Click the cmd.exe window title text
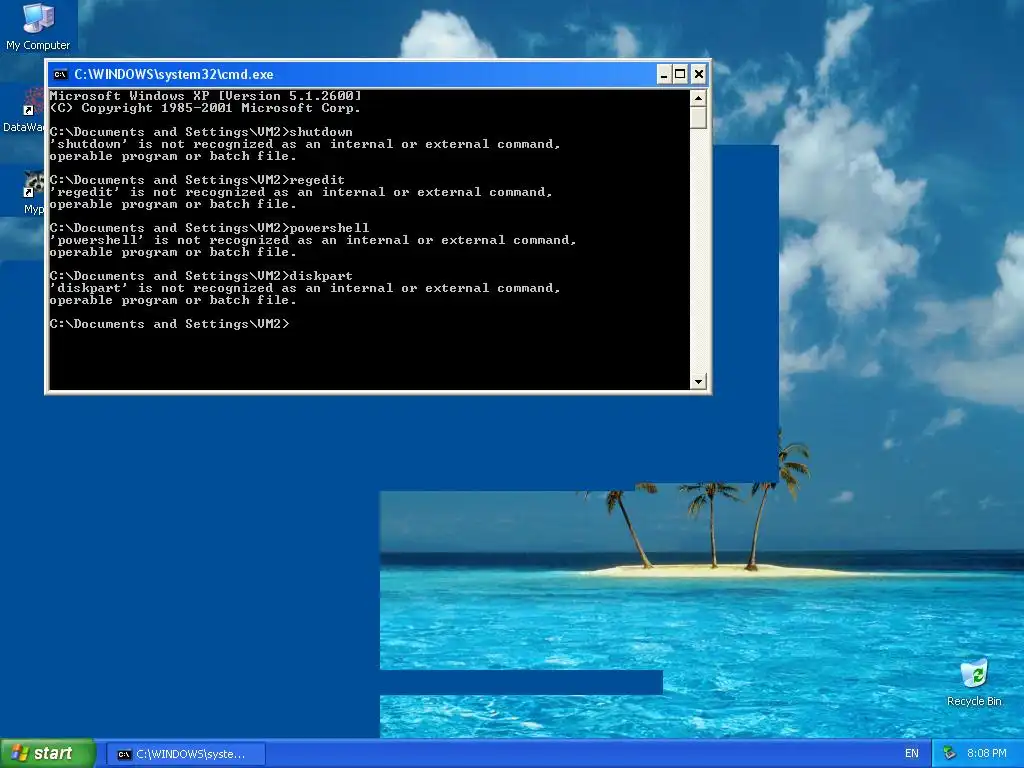1024x768 pixels. tap(174, 74)
